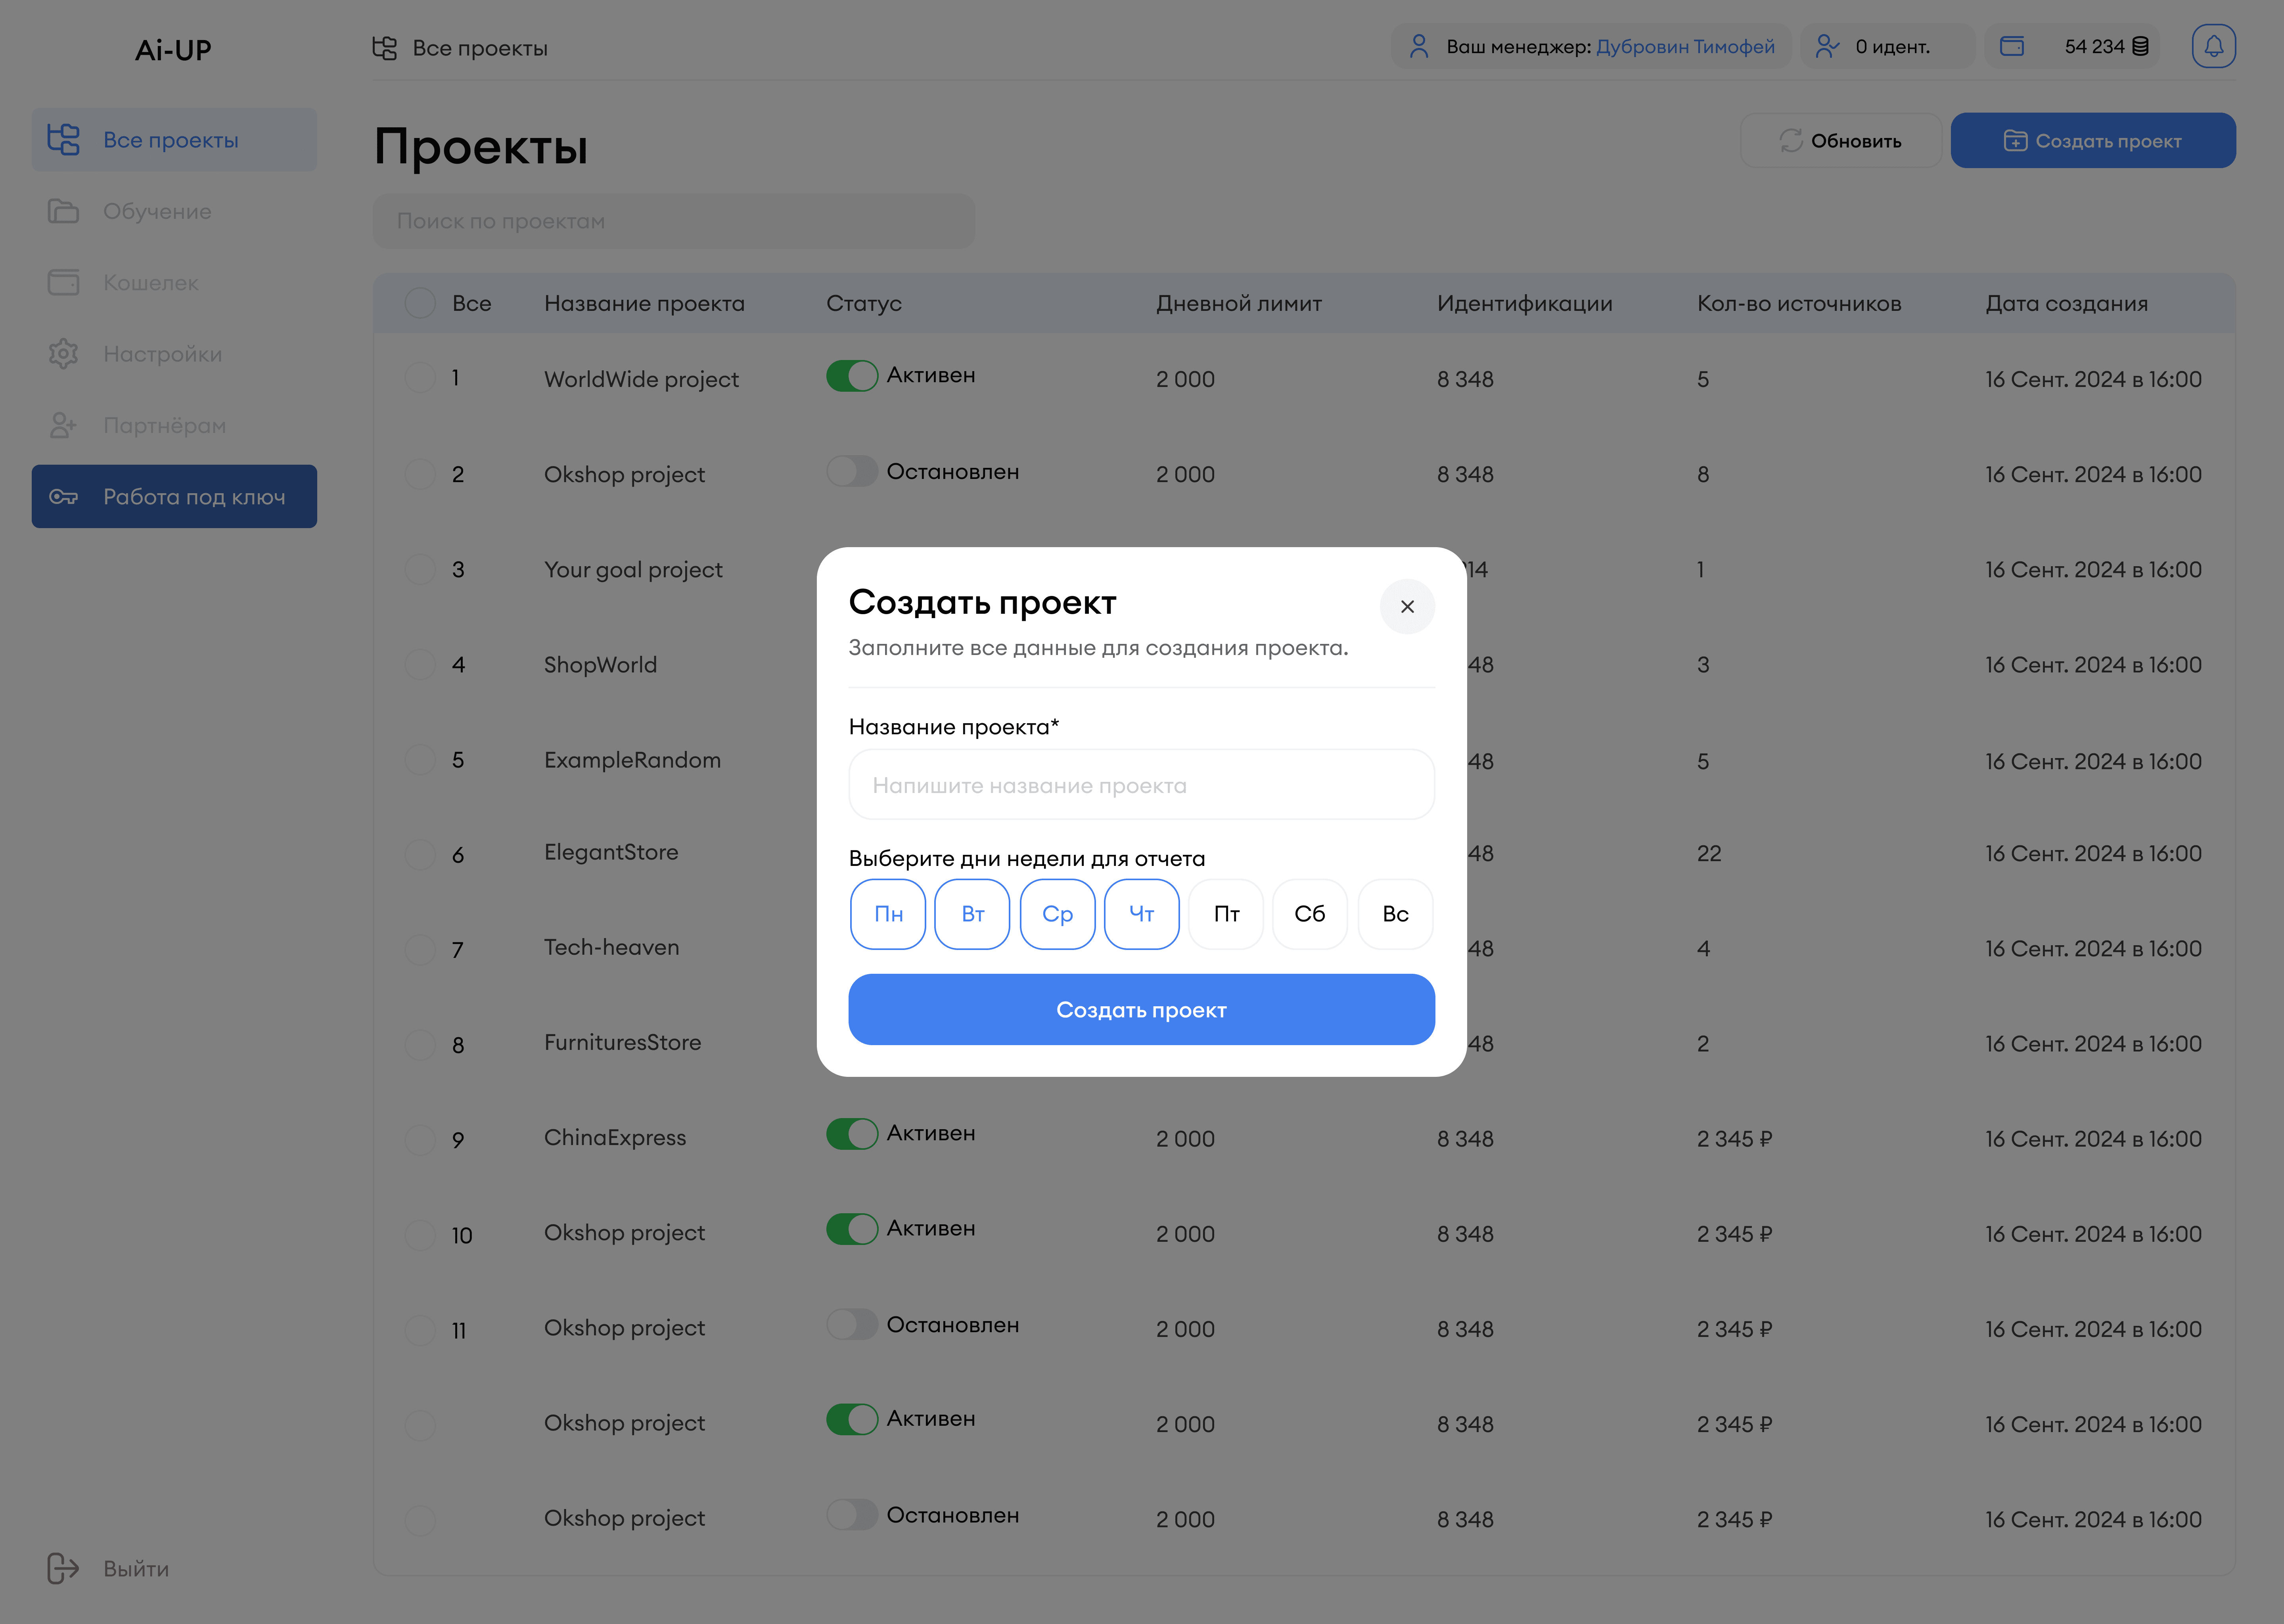Click the Обучение folder icon
This screenshot has height=1624, width=2284.
click(x=63, y=211)
